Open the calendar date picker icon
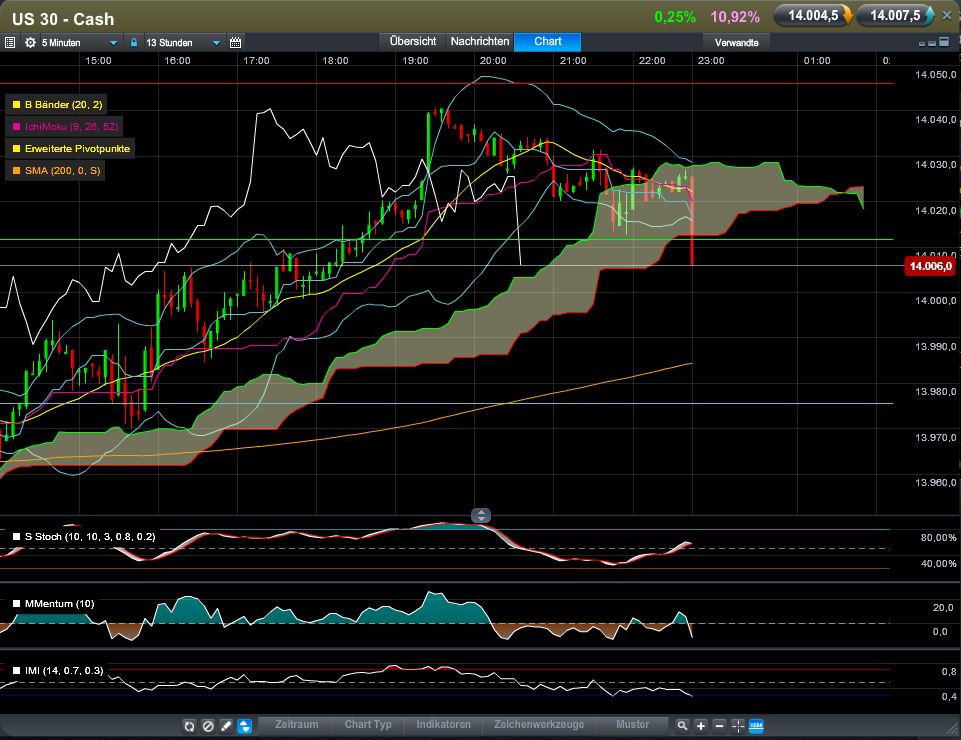The width and height of the screenshot is (961, 740). 235,42
